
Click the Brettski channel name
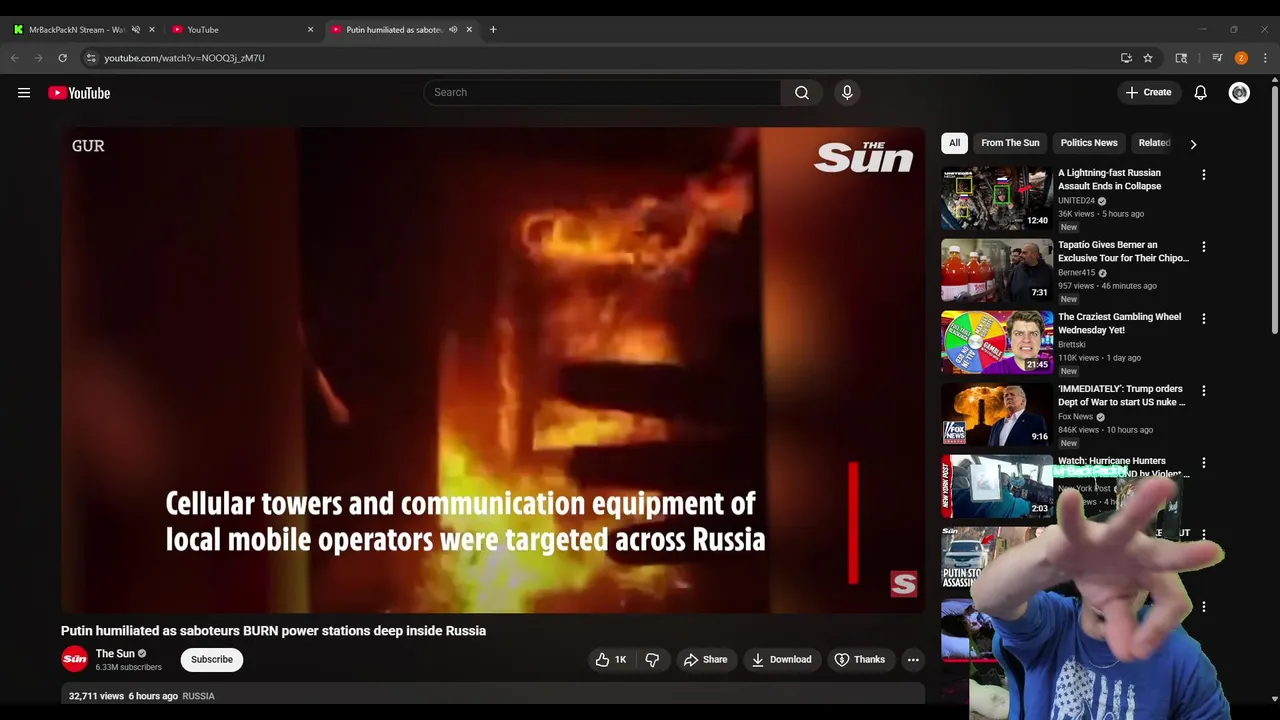point(1072,344)
